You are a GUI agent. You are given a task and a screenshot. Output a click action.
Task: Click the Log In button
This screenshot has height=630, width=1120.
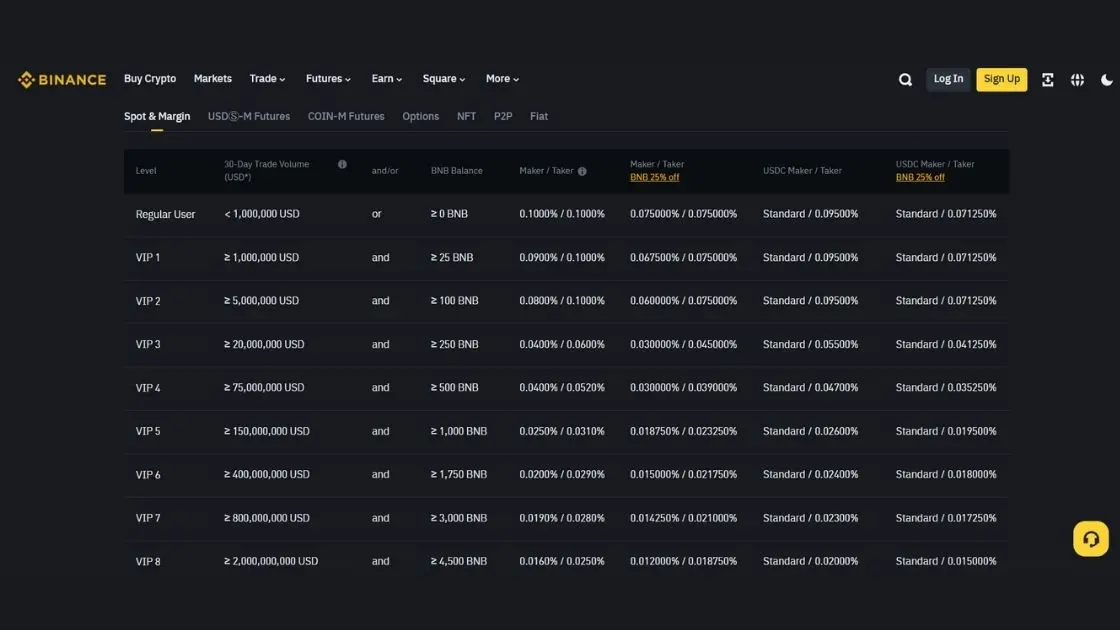pos(947,78)
